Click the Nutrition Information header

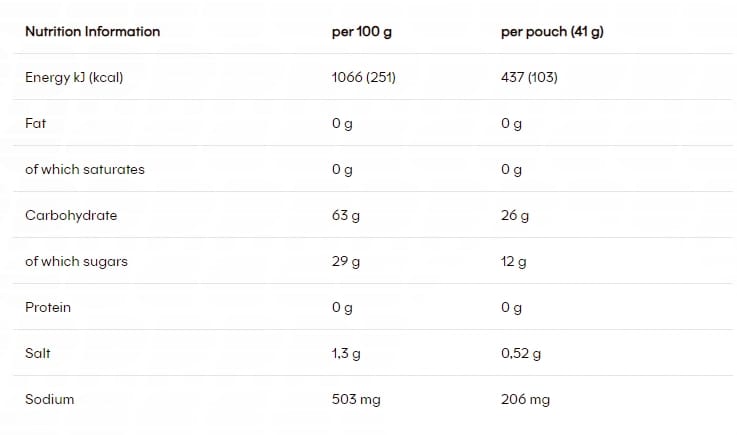(92, 31)
